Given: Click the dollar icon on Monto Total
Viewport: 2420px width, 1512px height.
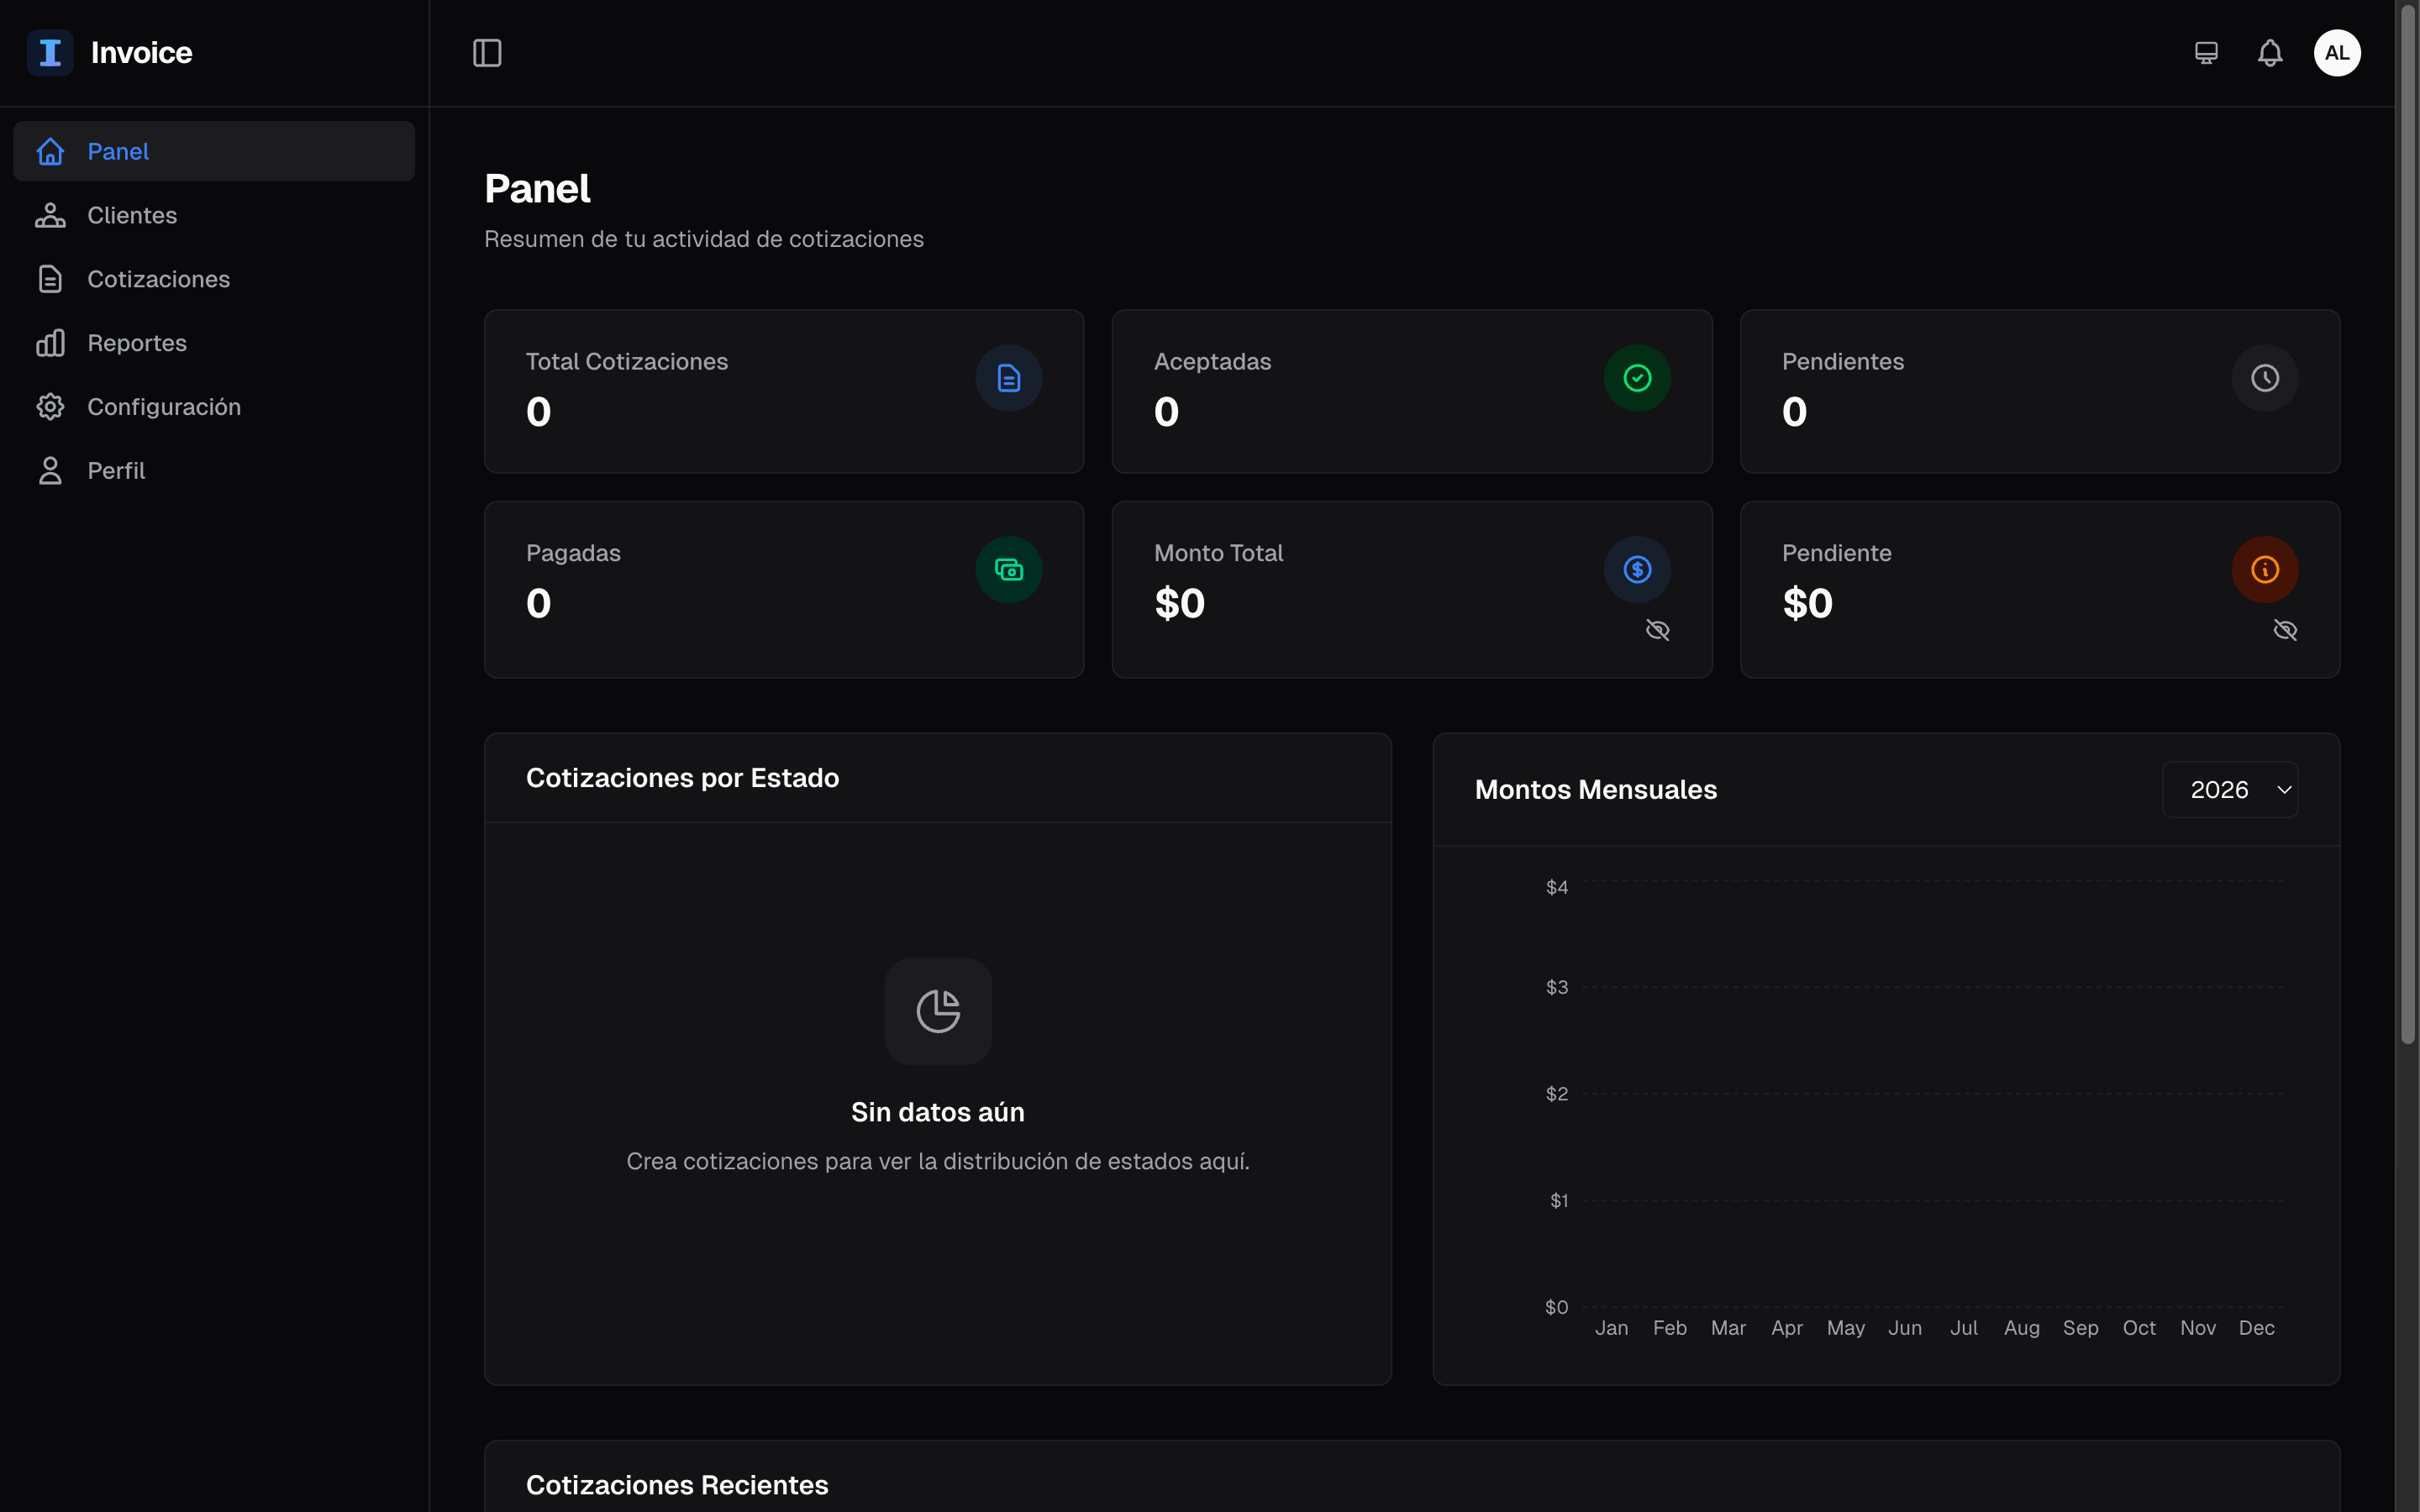Looking at the screenshot, I should click(x=1636, y=569).
